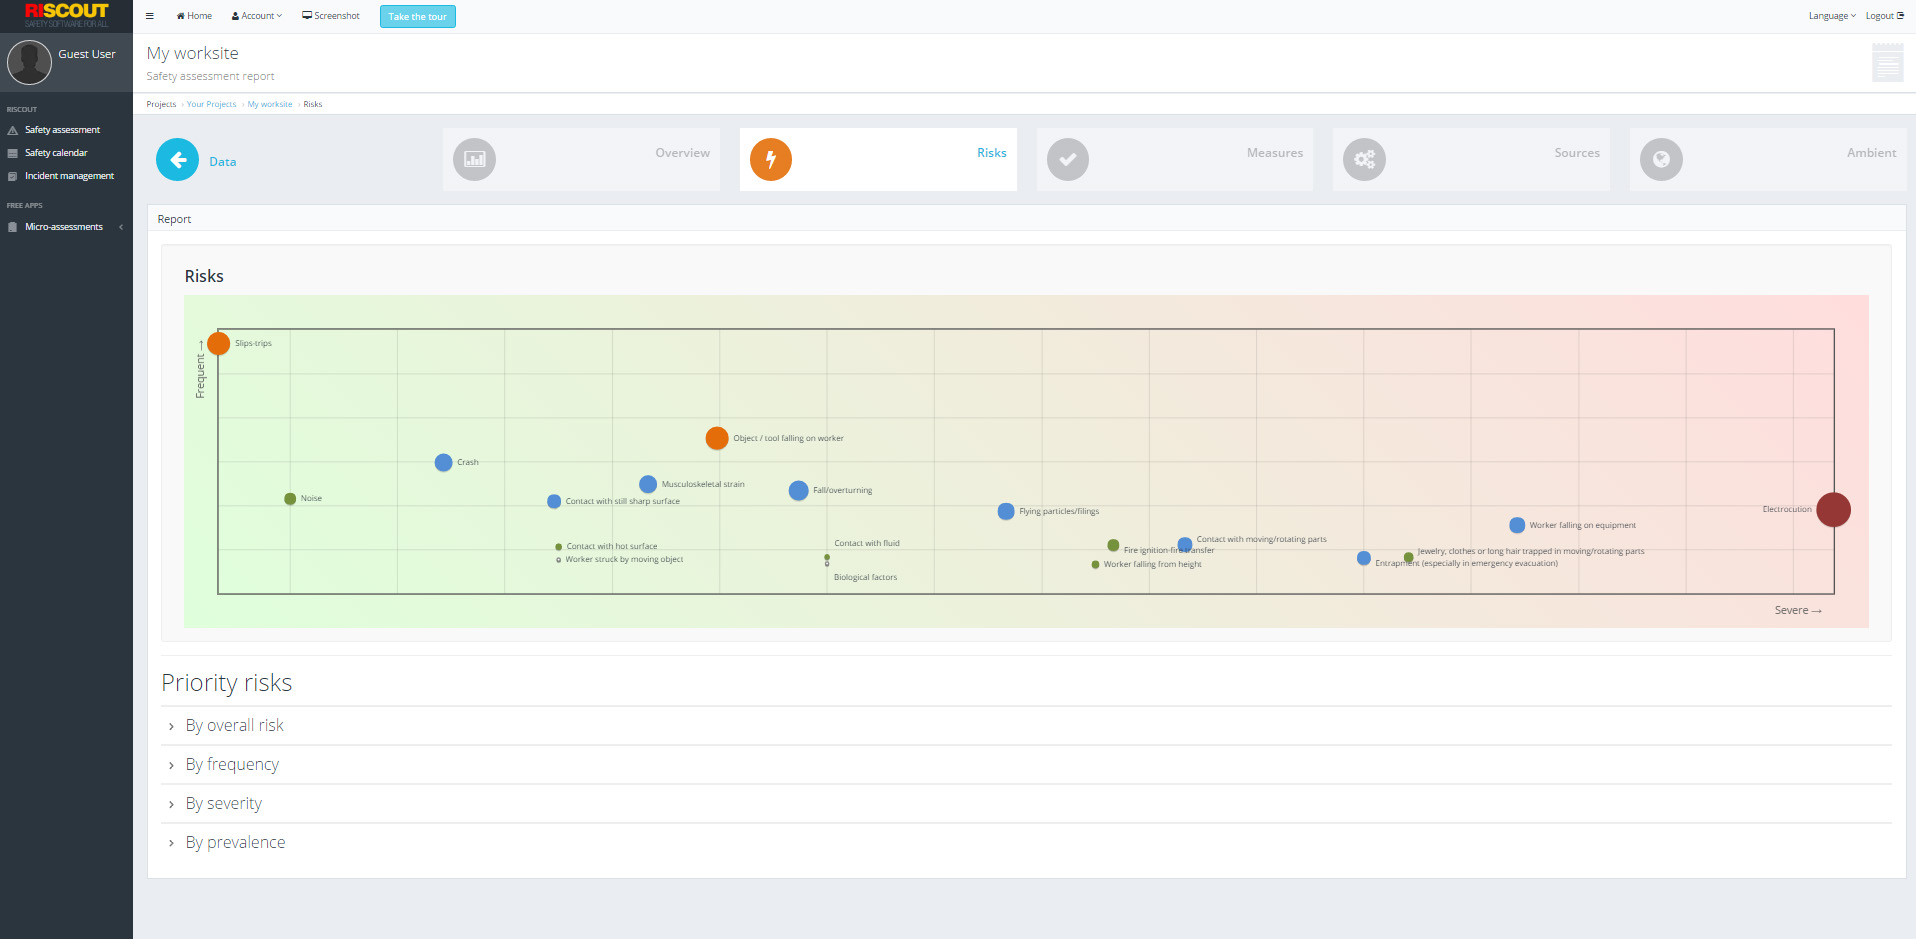The image size is (1916, 939).
Task: Click the report document icon at top right
Action: click(x=1887, y=64)
